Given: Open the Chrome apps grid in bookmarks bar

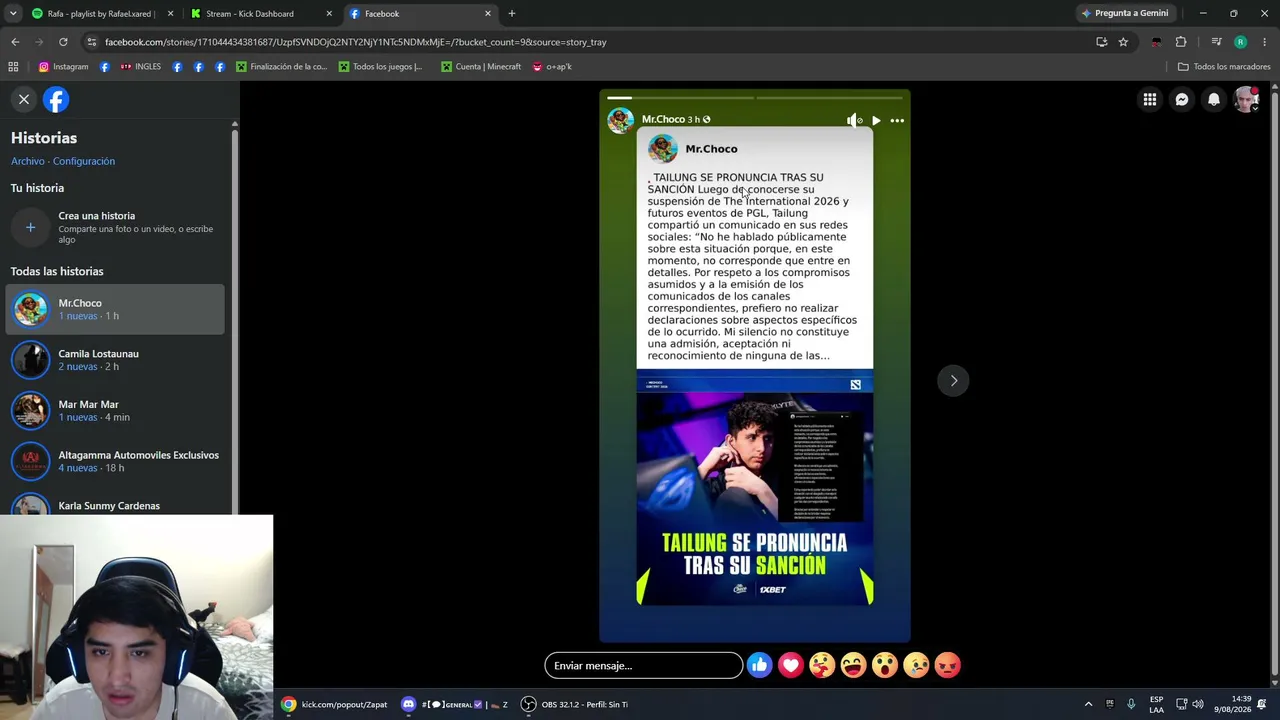Looking at the screenshot, I should coord(13,67).
